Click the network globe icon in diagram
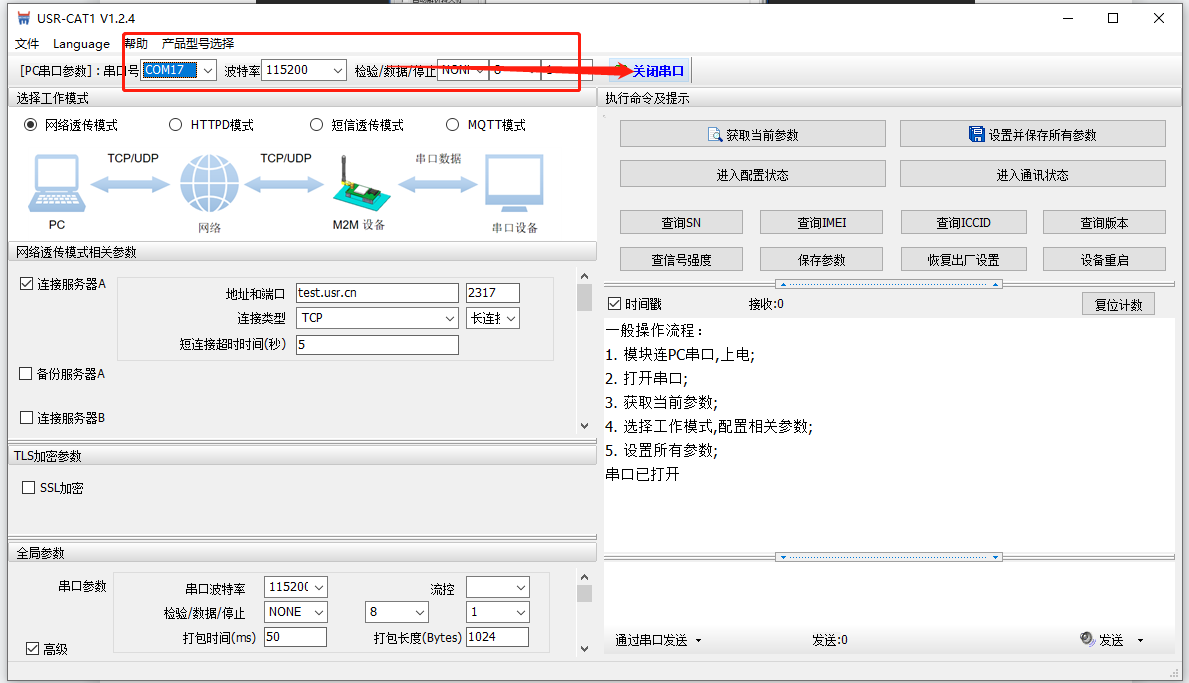1189x683 pixels. pyautogui.click(x=209, y=183)
